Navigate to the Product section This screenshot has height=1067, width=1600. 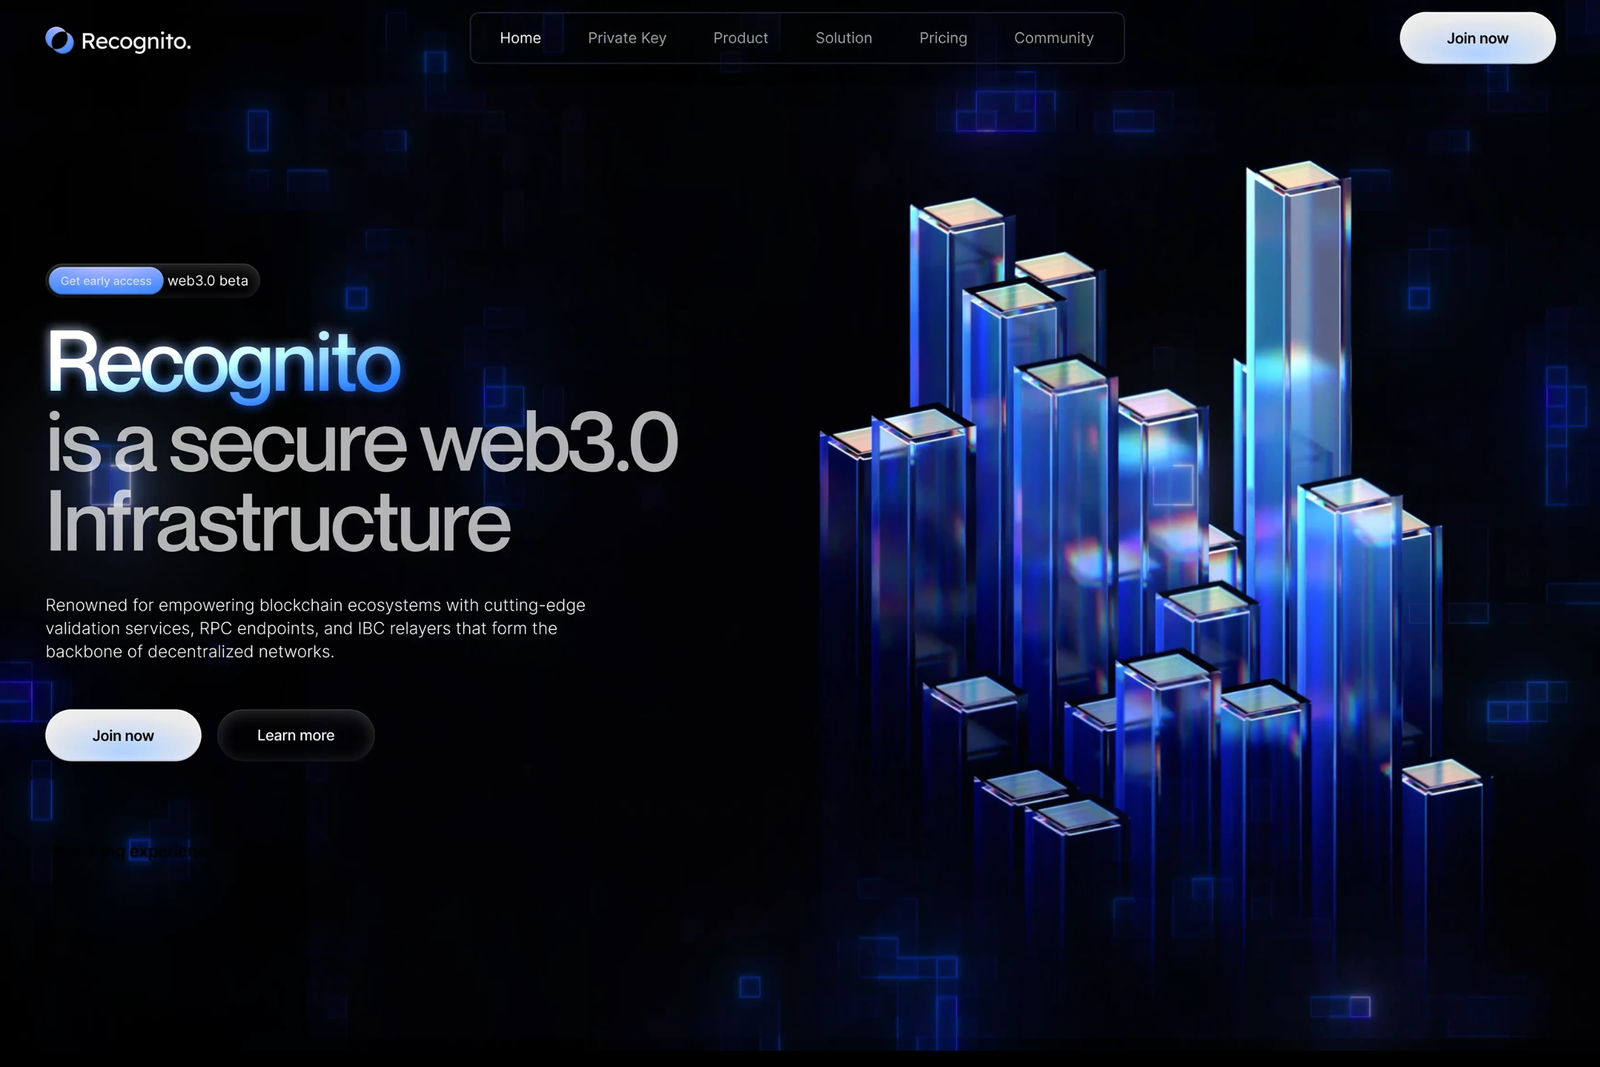coord(740,38)
